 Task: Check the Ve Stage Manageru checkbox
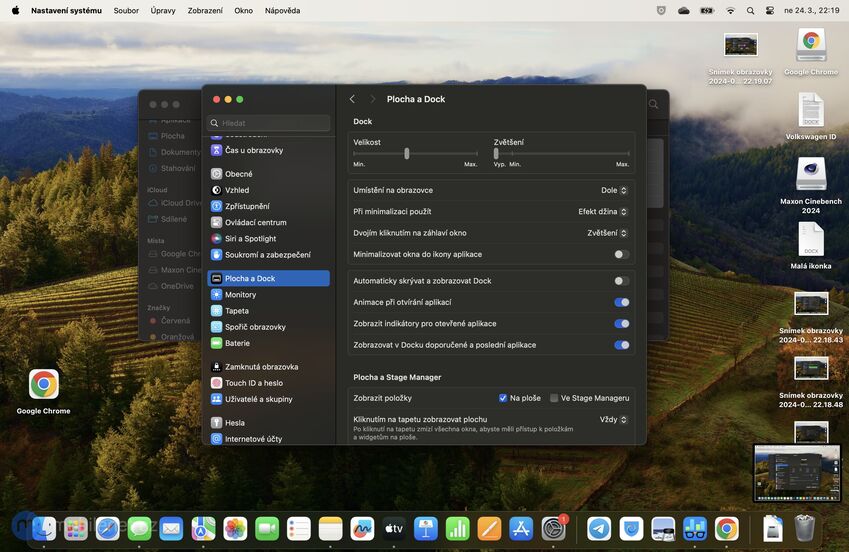coord(554,398)
